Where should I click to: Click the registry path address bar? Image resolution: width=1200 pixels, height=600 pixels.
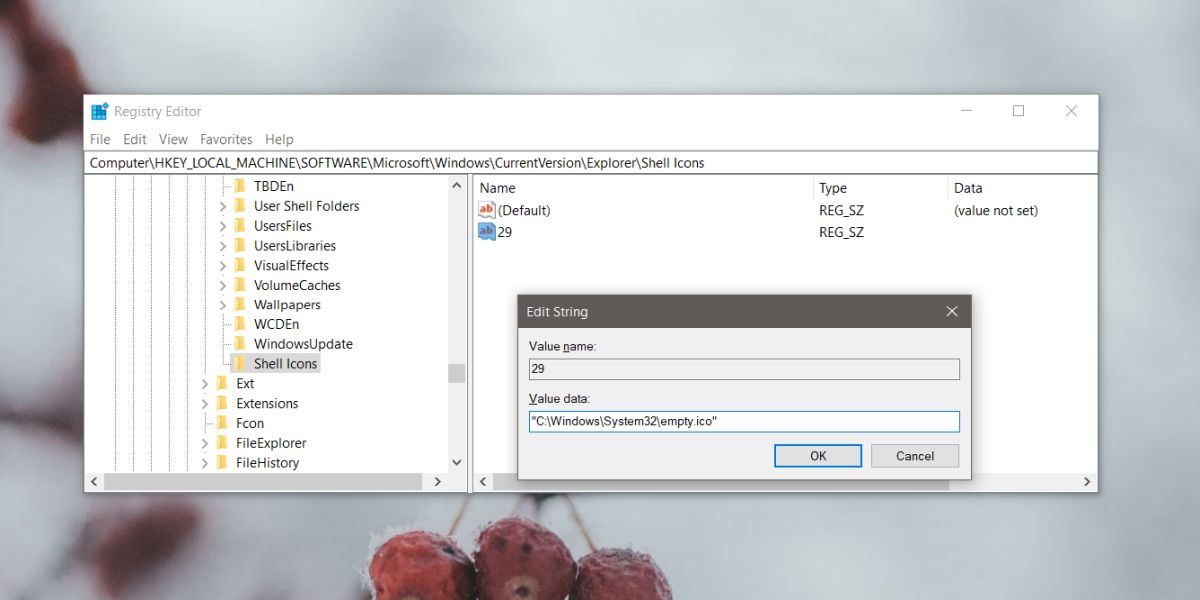coord(591,162)
